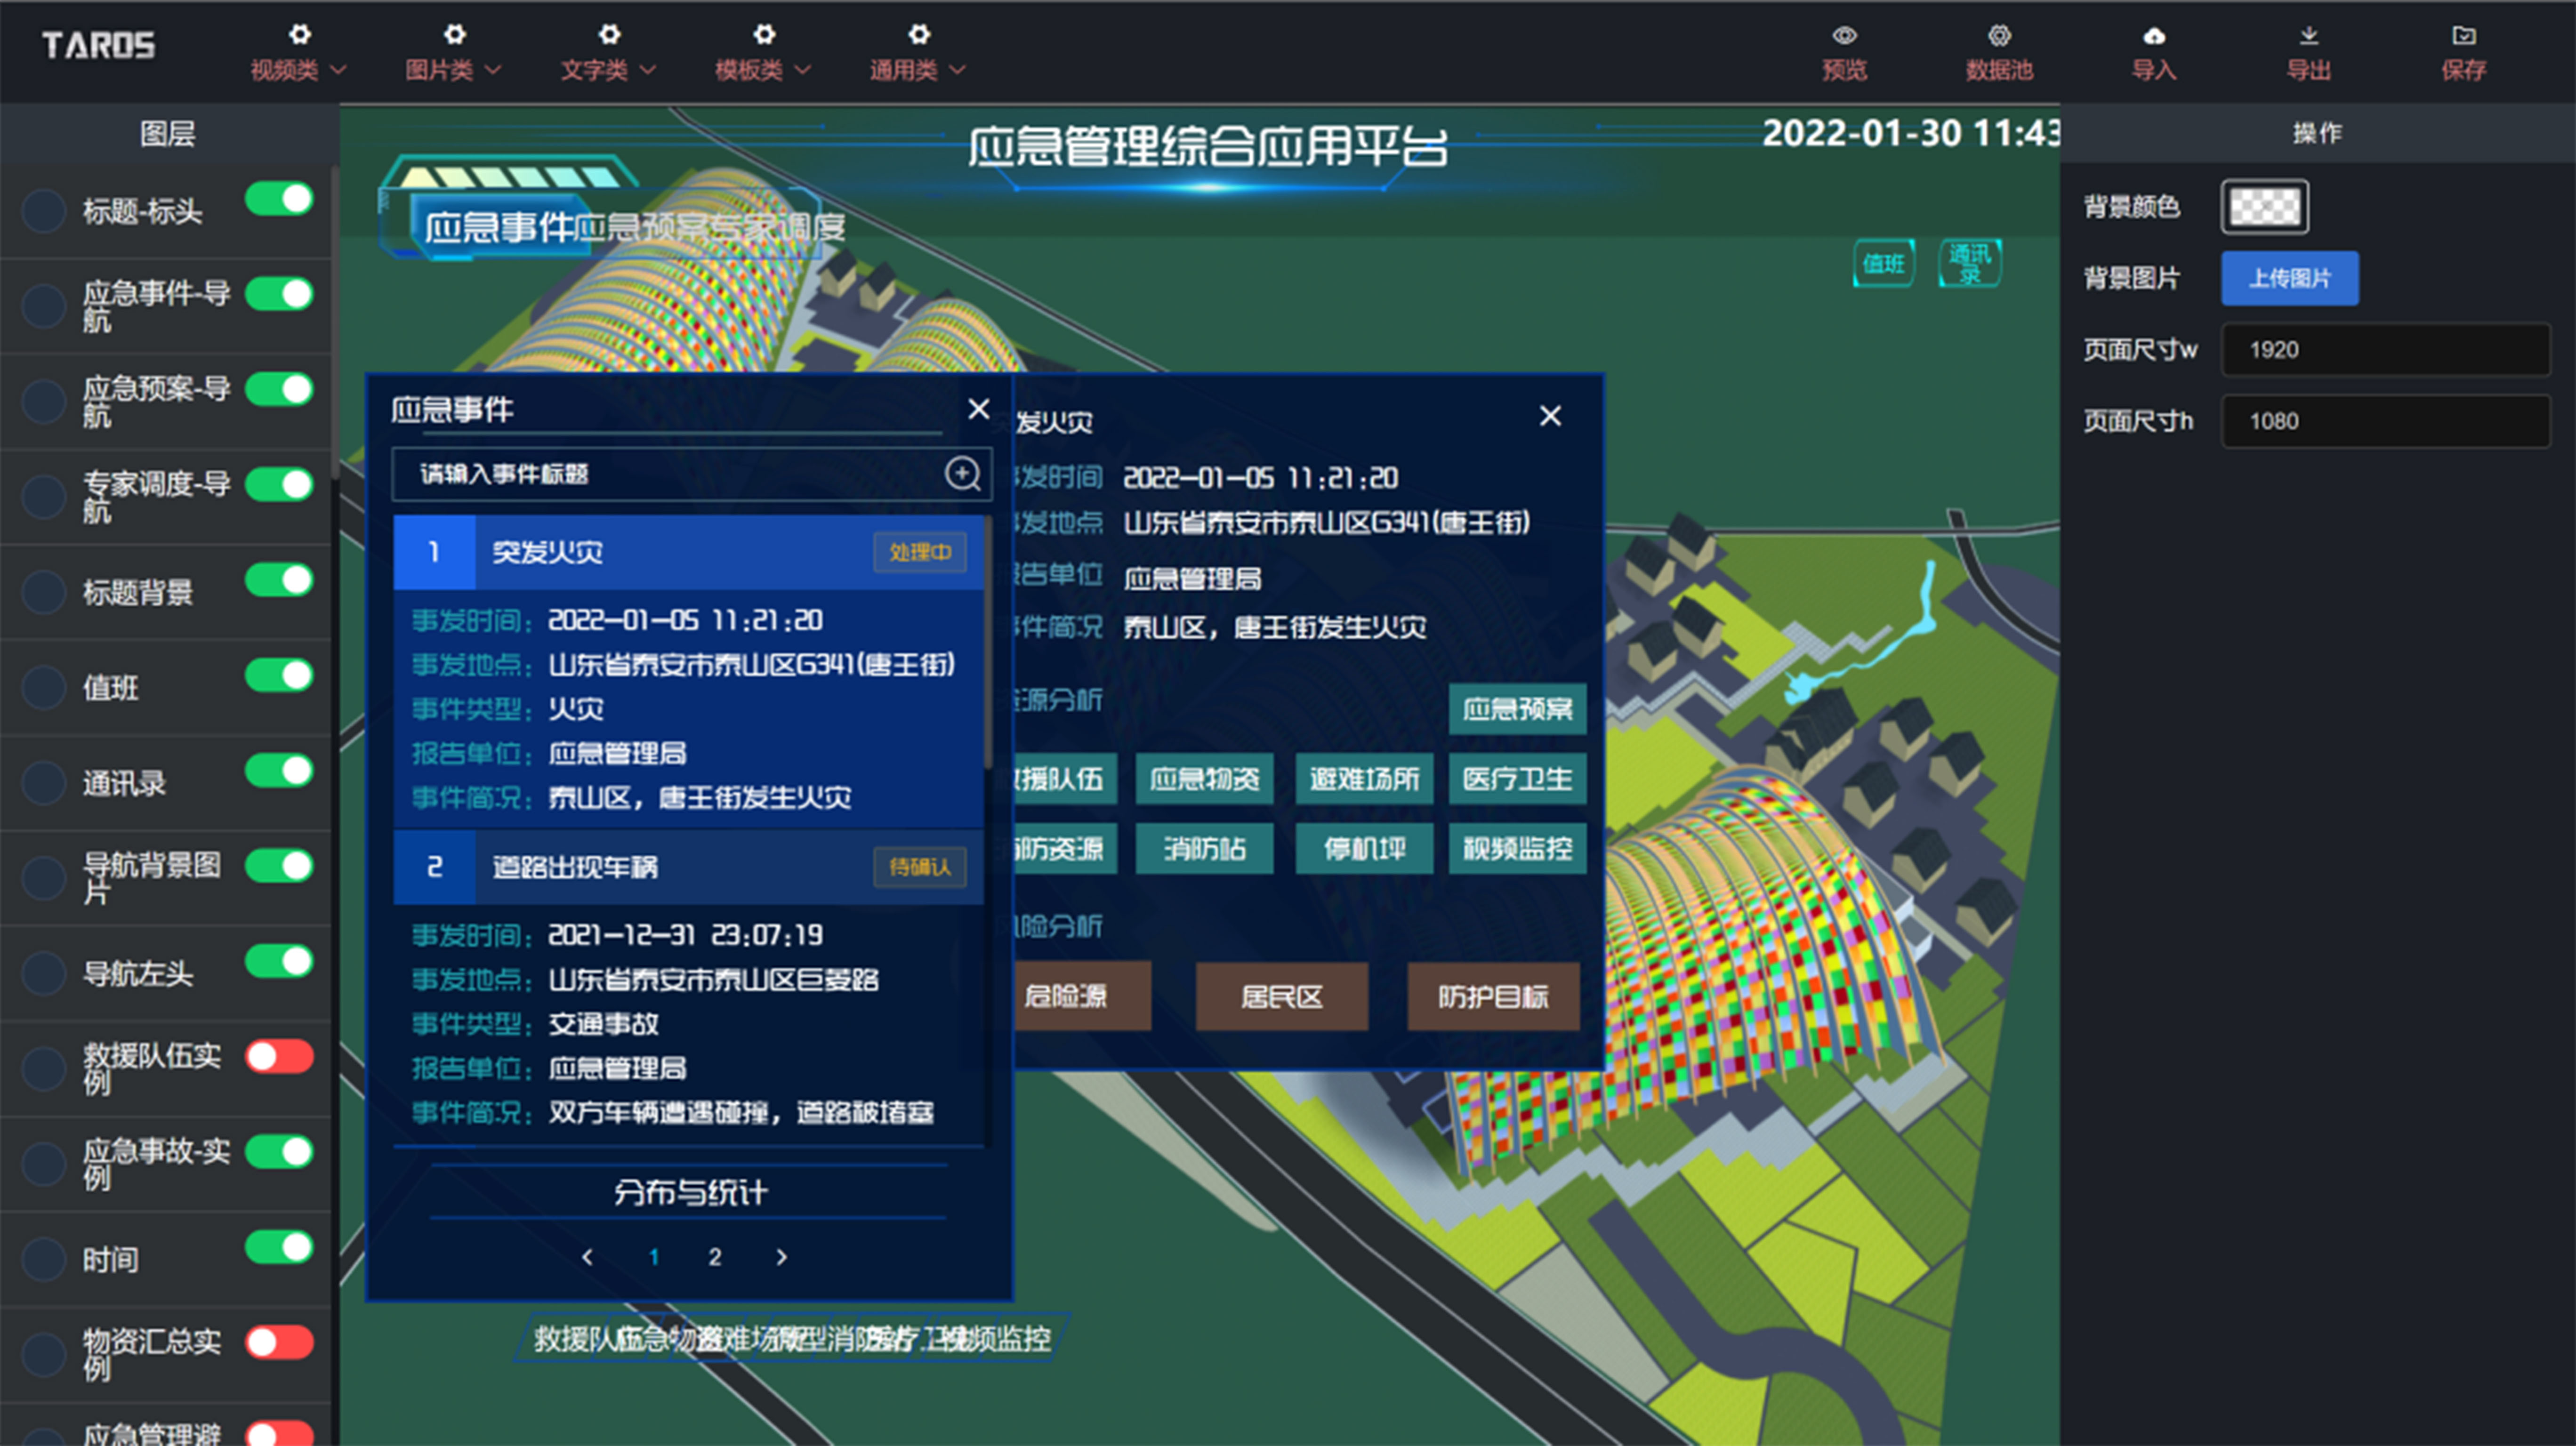
Task: Enable the 救援队伍实例 layer switch
Action: pyautogui.click(x=279, y=1057)
